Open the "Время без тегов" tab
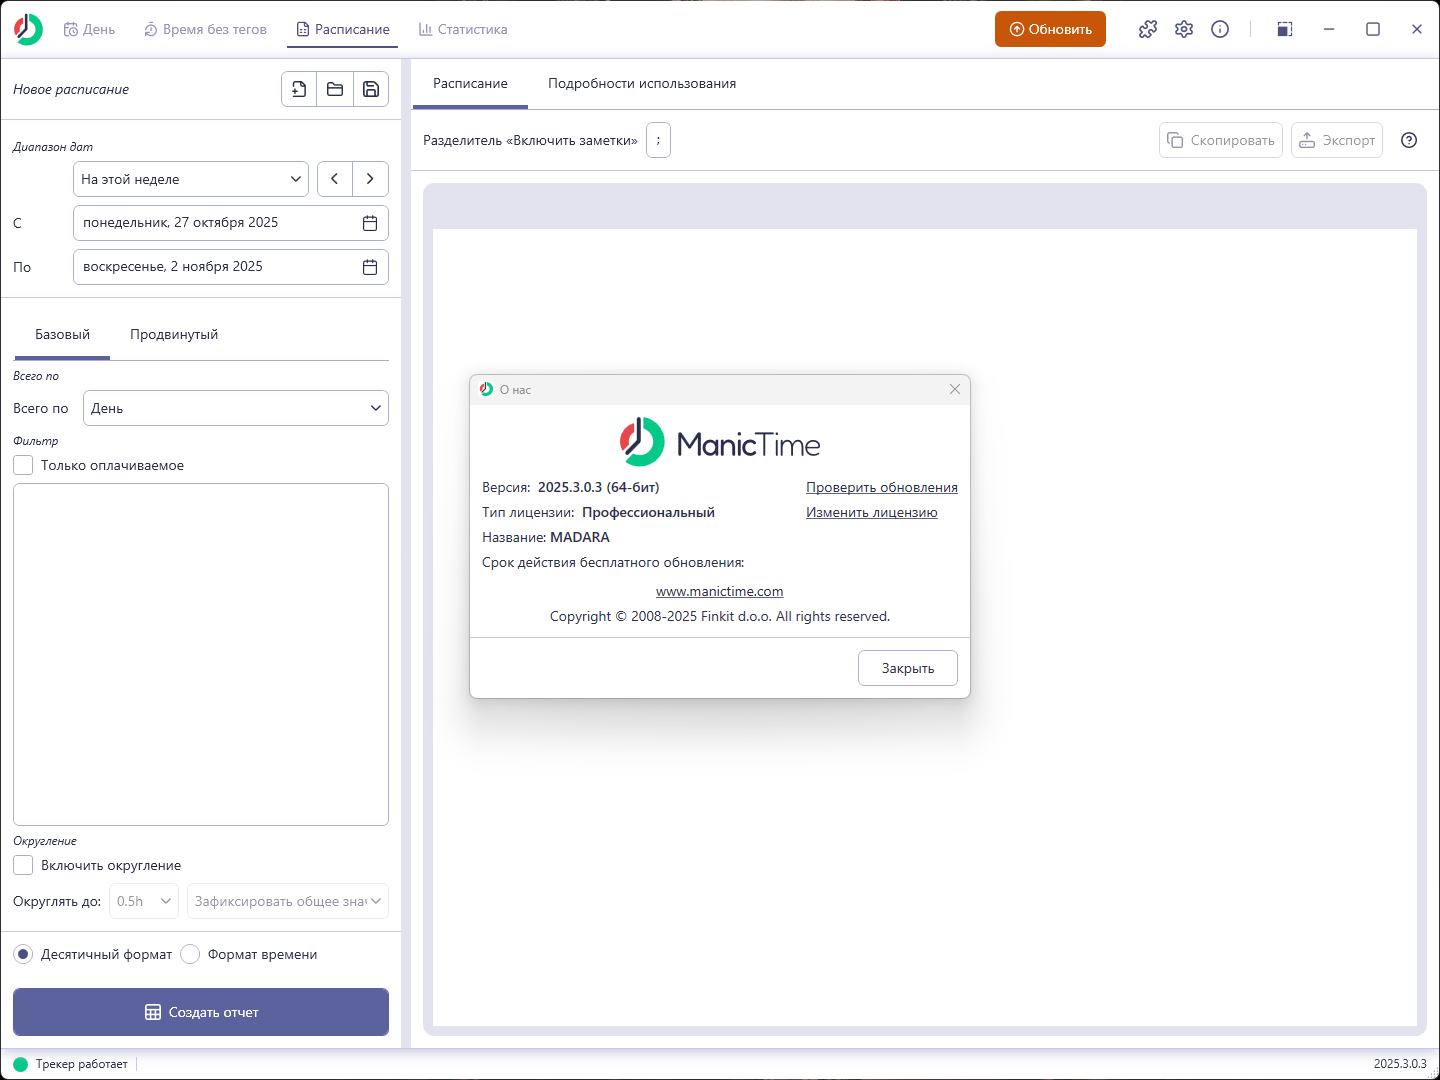1440x1080 pixels. click(205, 29)
